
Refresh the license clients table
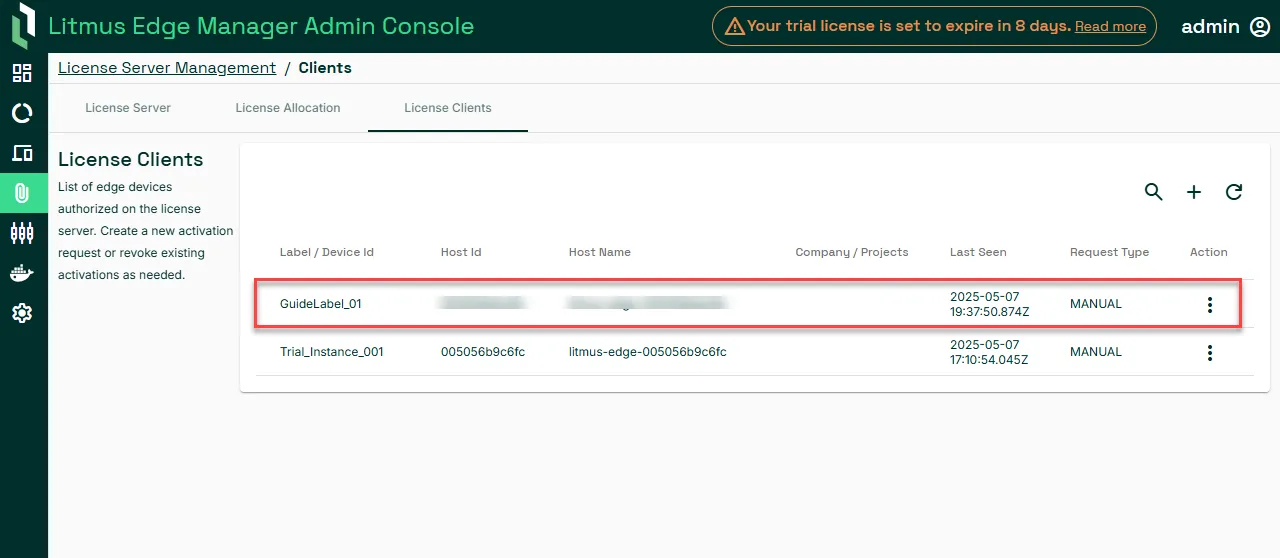[1234, 192]
